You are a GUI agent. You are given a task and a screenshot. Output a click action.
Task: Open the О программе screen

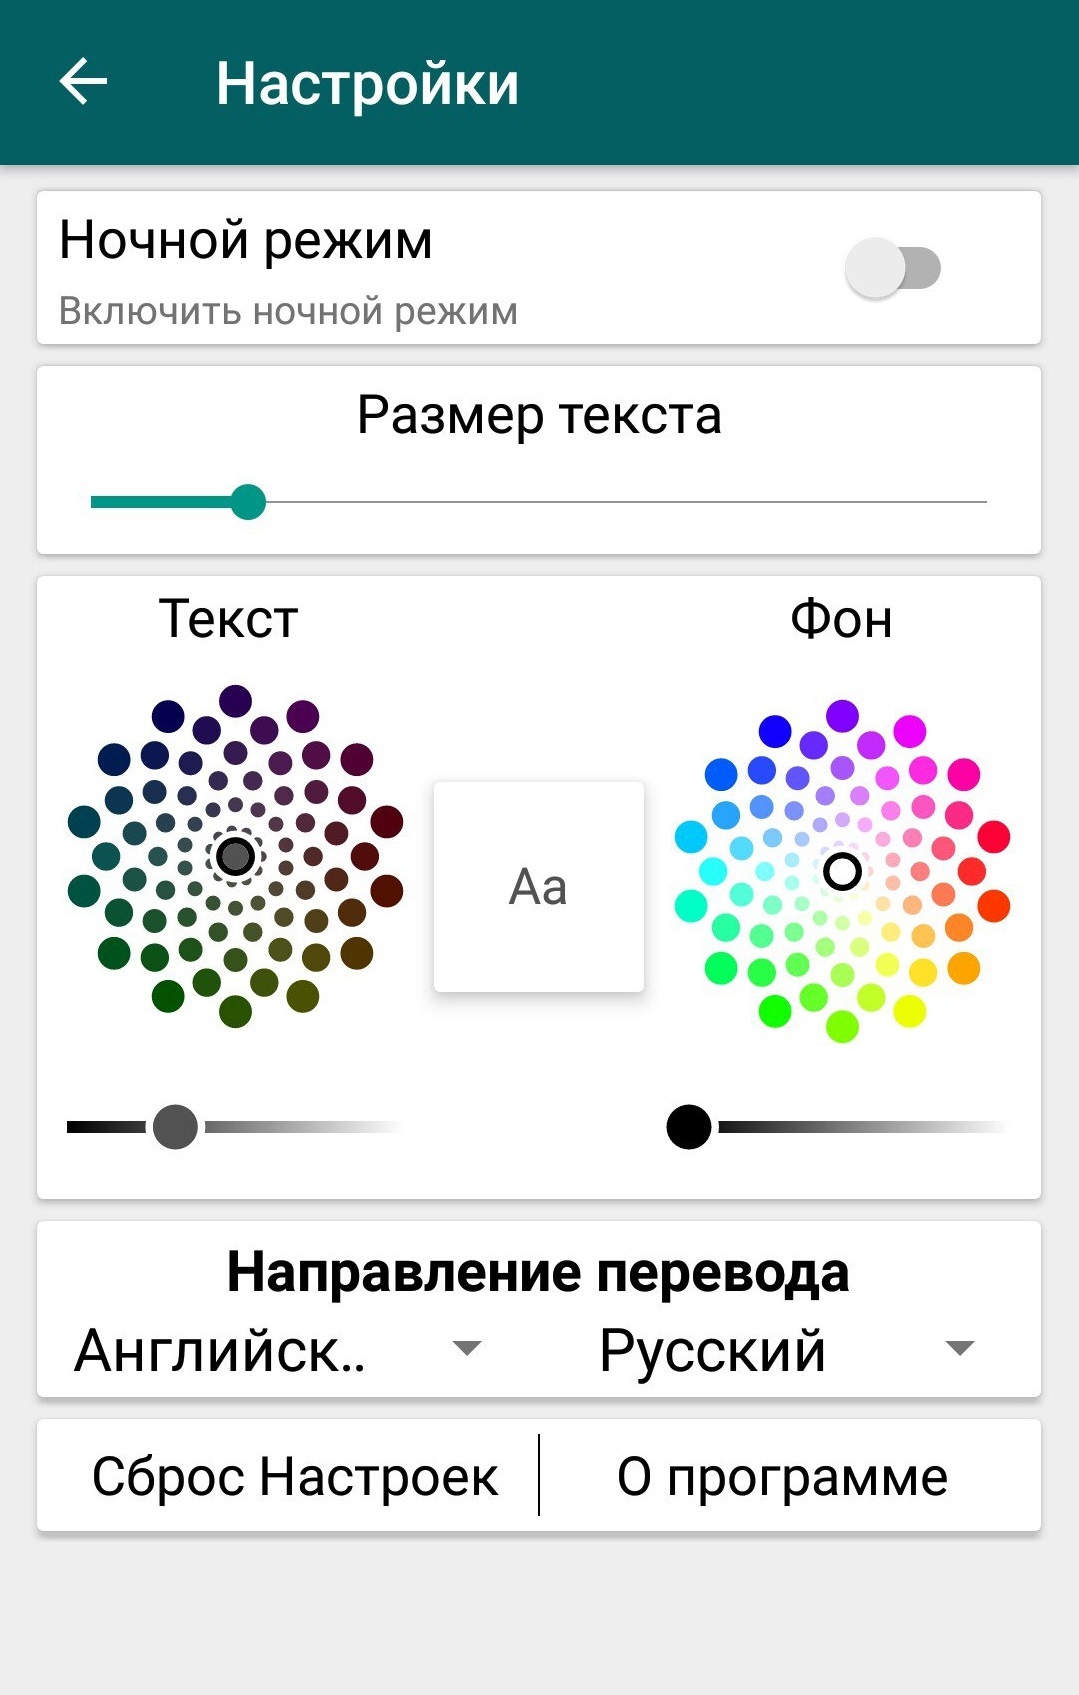[x=782, y=1477]
